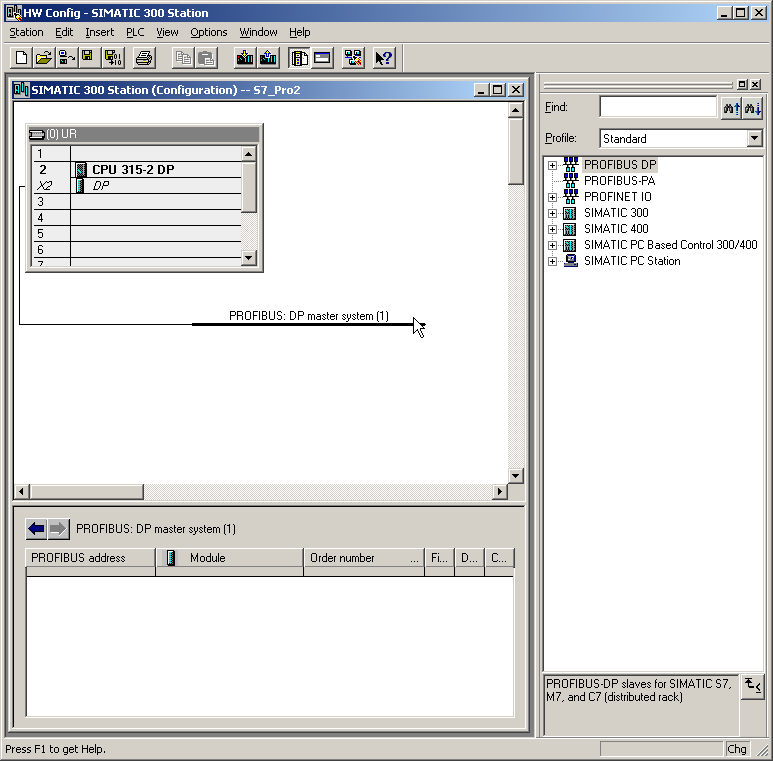
Task: Open the Profile dropdown showing Standard
Action: click(754, 138)
